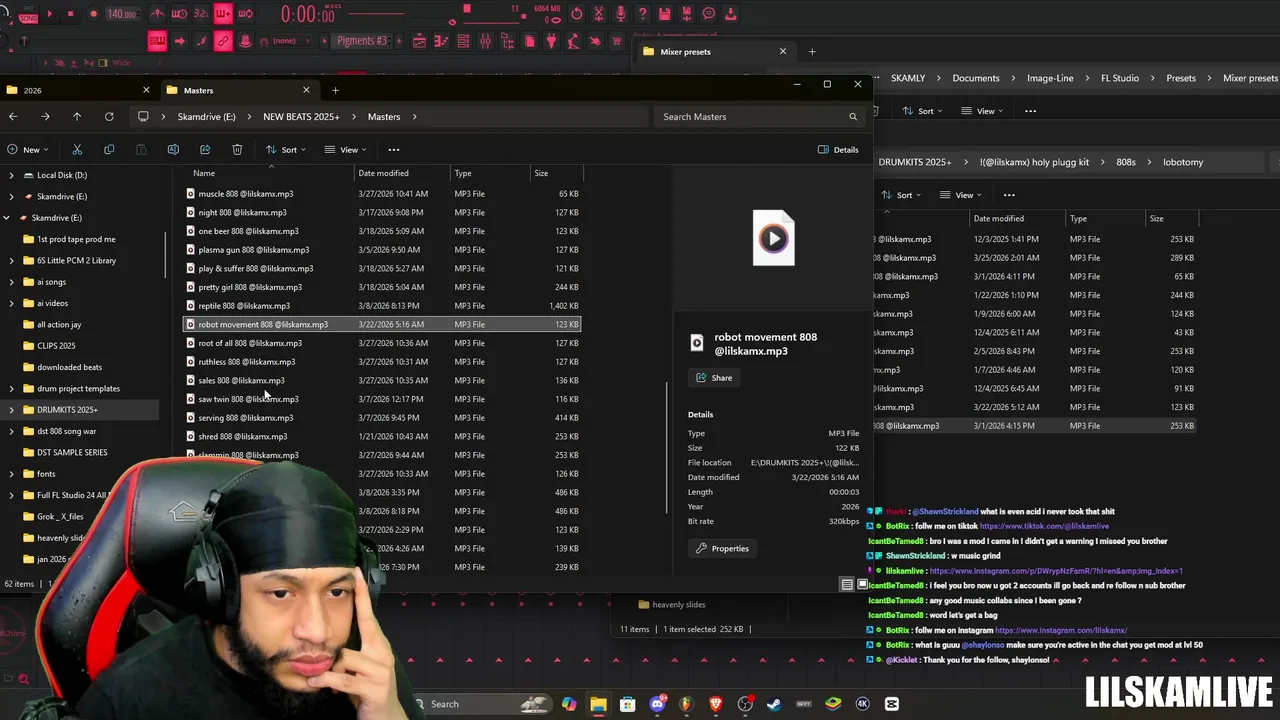
Task: Click the 808s breadcrumb in rear window
Action: (1126, 162)
